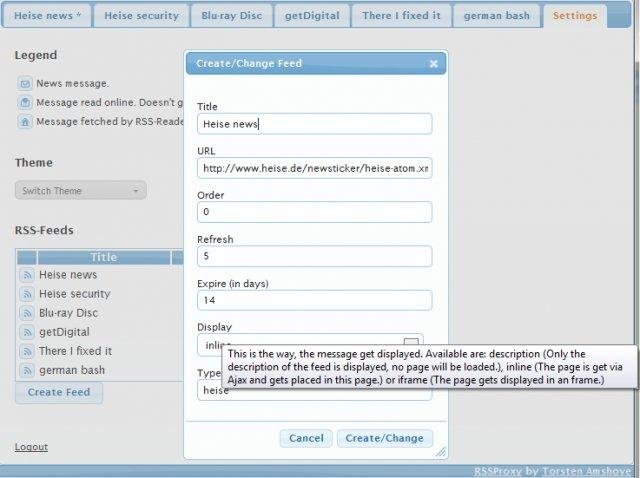This screenshot has height=478, width=640.
Task: Click the Message read online icon
Action: (25, 102)
